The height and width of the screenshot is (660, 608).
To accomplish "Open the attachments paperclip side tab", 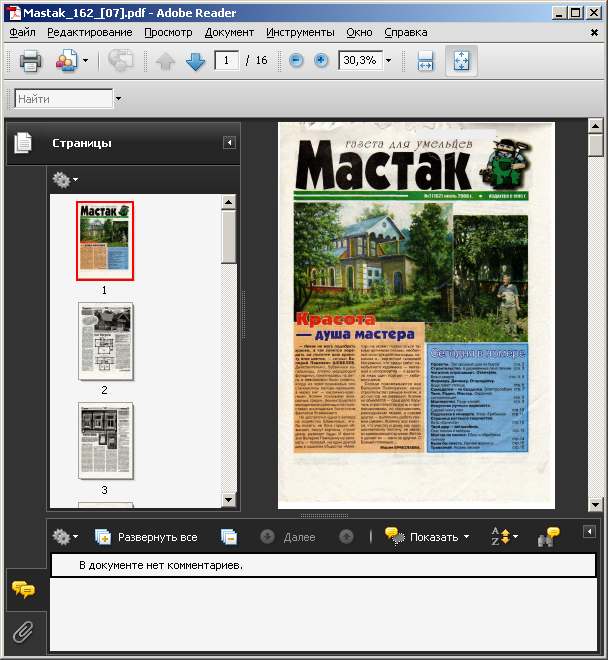I will coord(23,632).
